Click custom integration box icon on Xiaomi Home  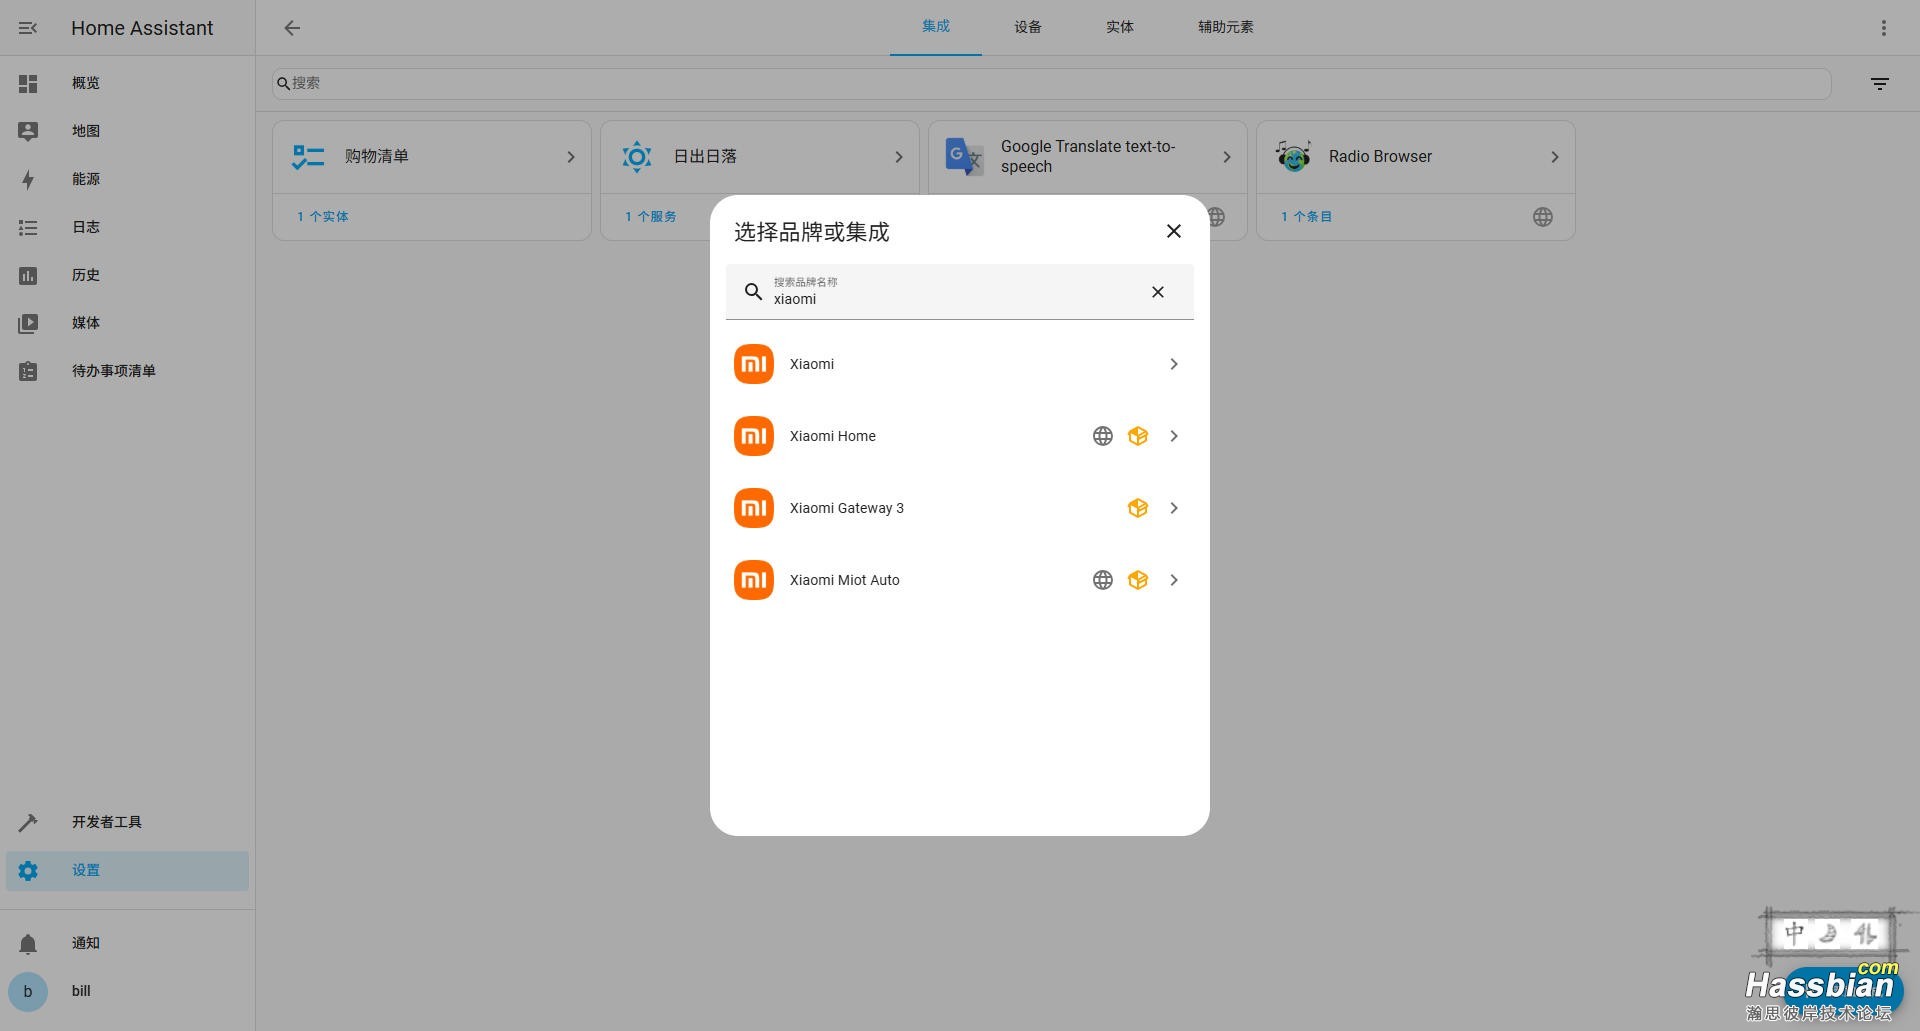click(1138, 436)
